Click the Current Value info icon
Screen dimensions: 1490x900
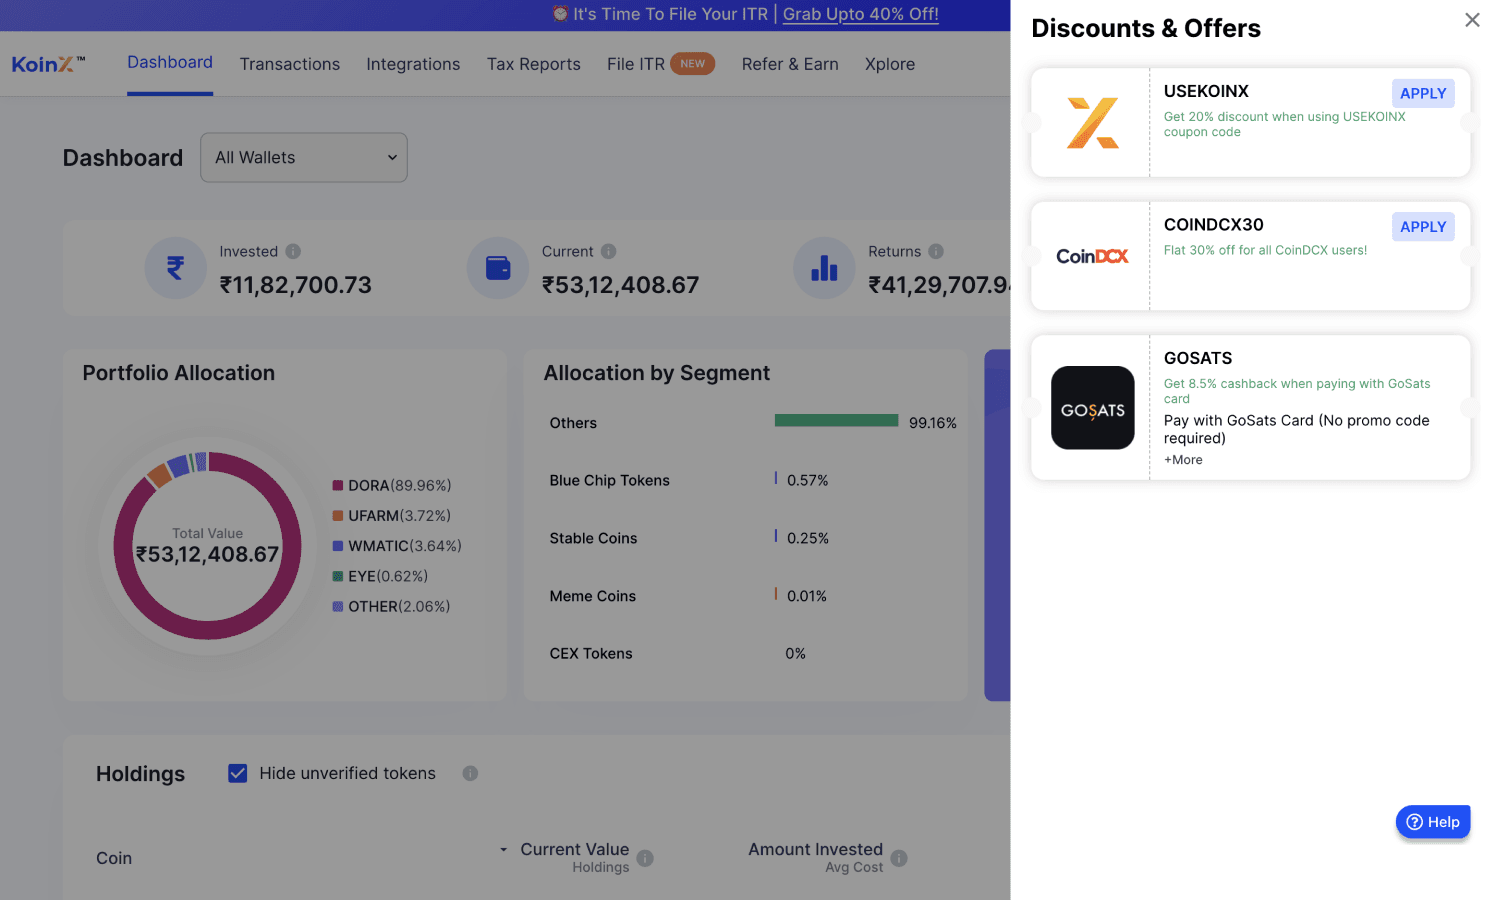pyautogui.click(x=645, y=858)
